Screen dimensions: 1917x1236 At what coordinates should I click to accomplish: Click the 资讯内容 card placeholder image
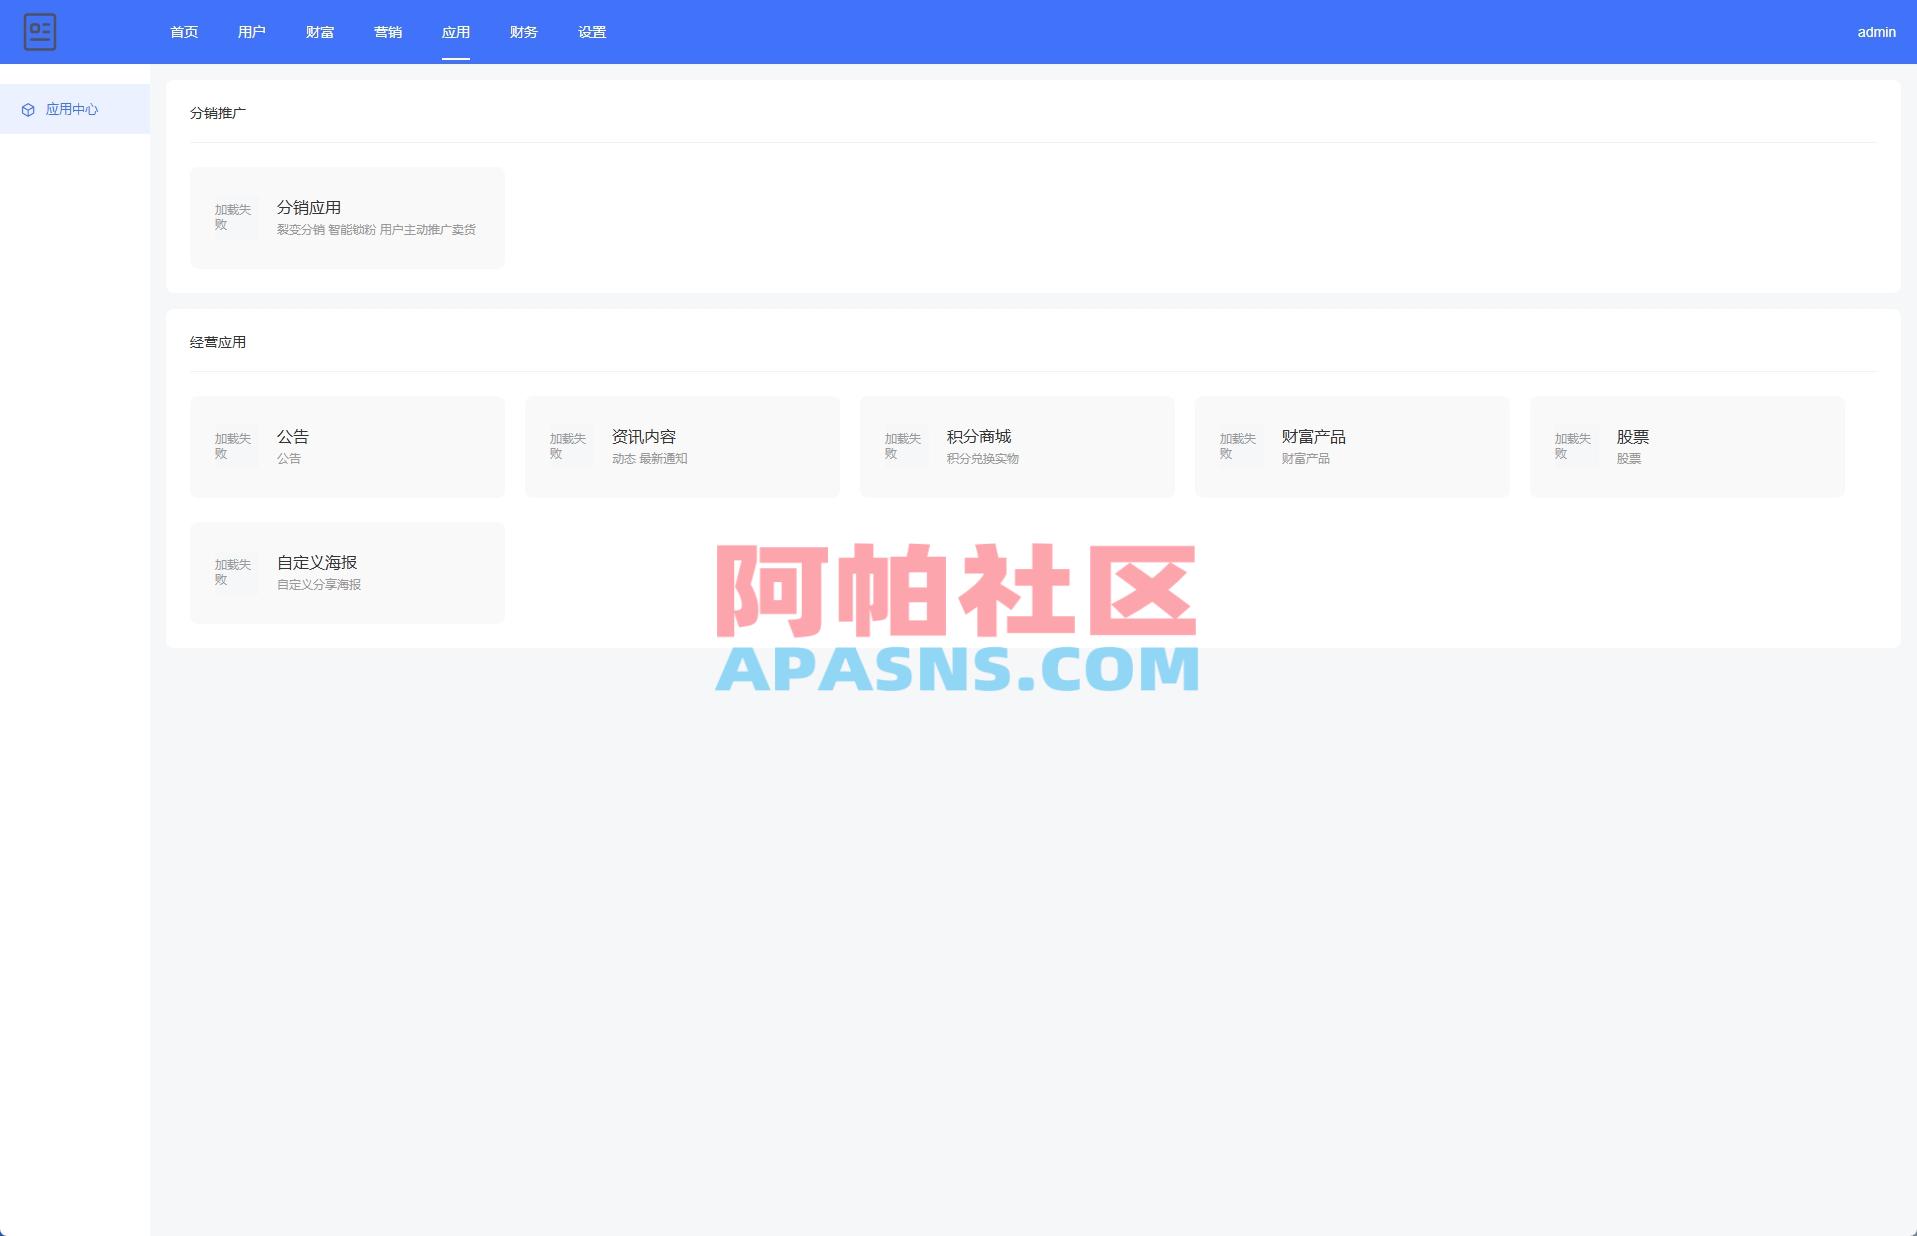point(567,446)
